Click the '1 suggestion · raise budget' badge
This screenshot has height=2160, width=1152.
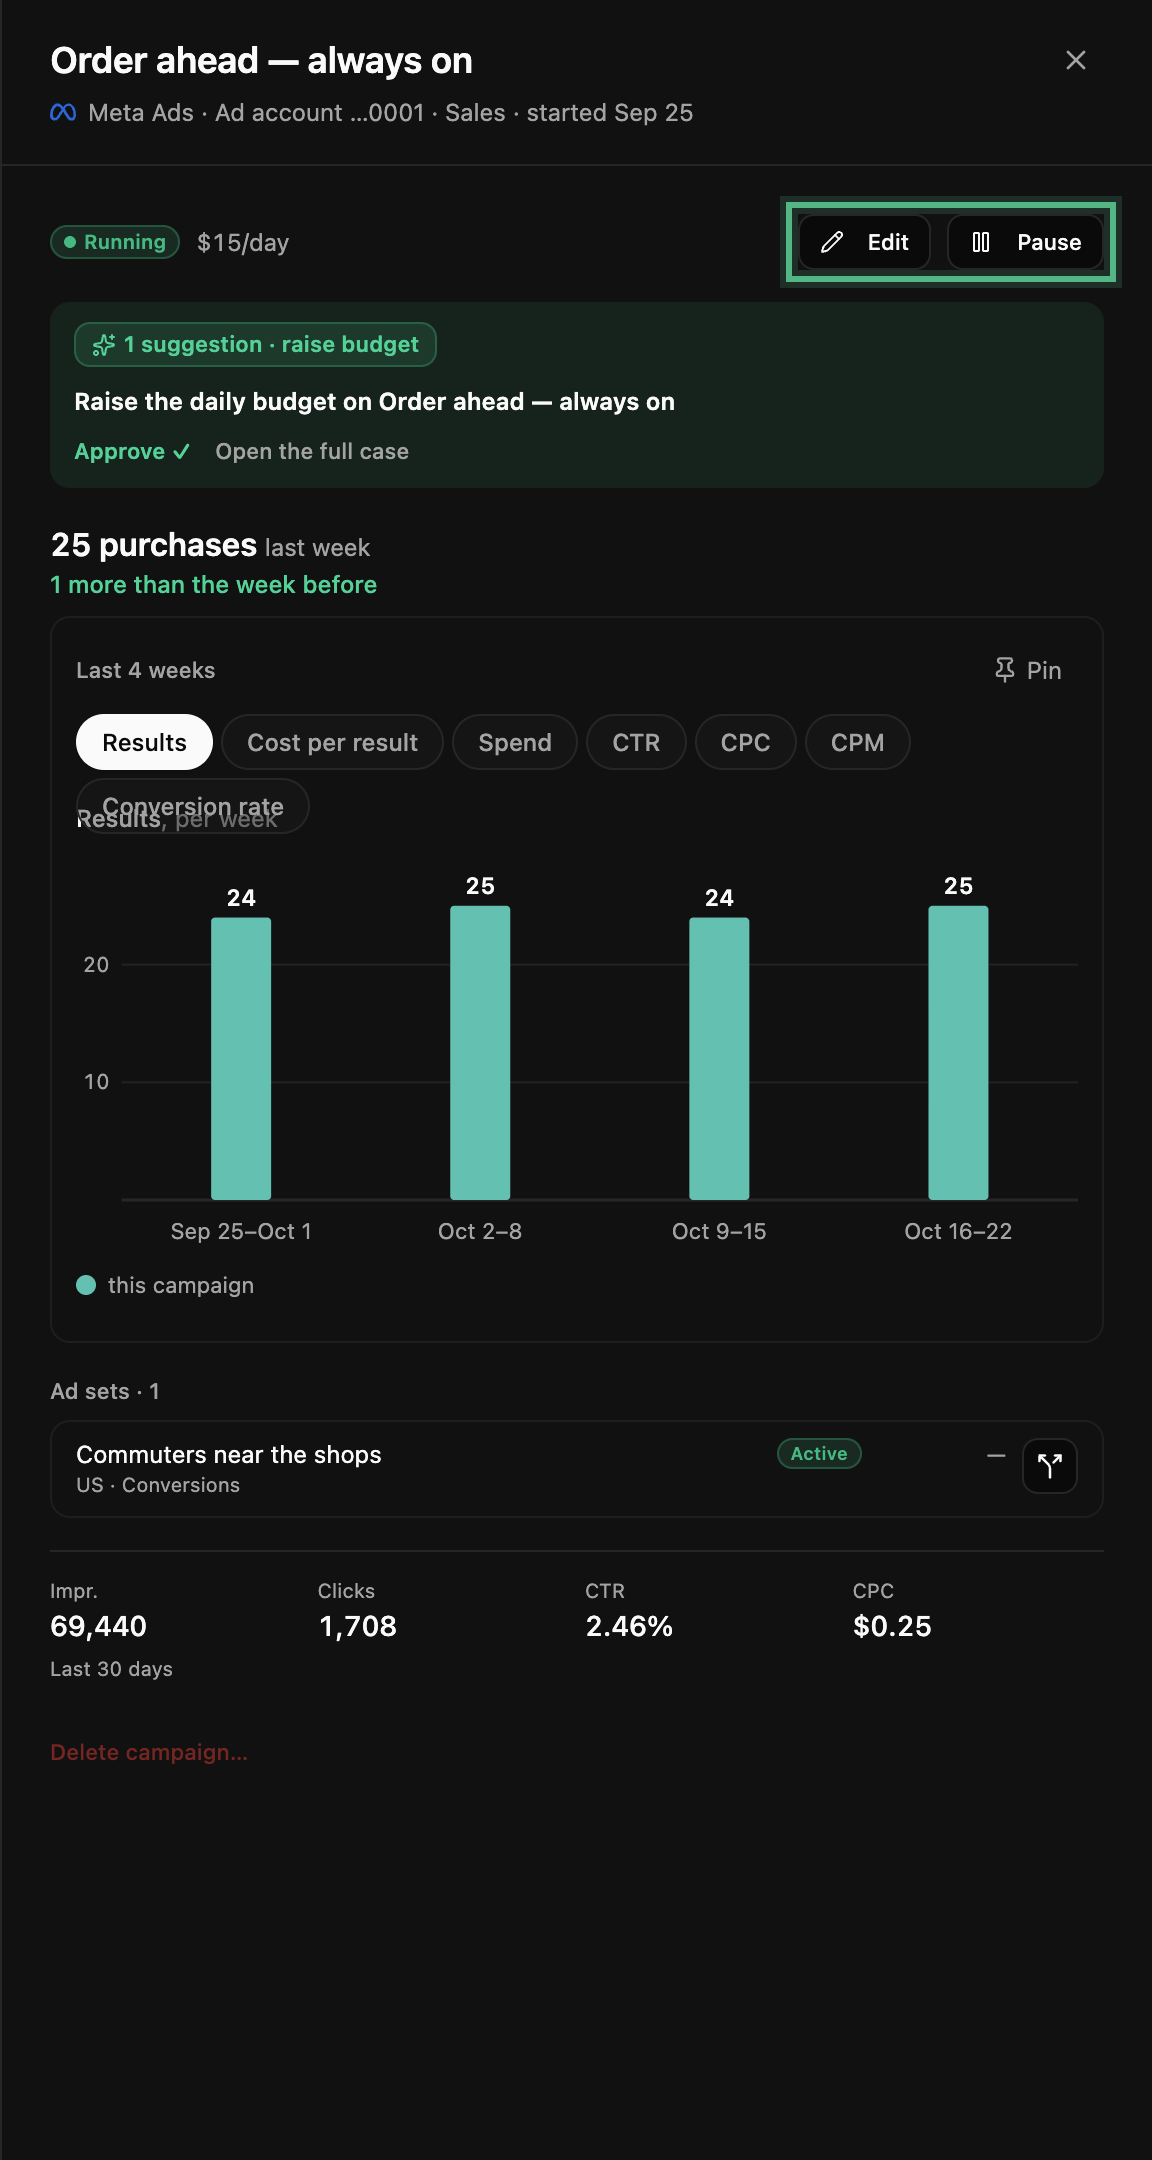coord(255,345)
